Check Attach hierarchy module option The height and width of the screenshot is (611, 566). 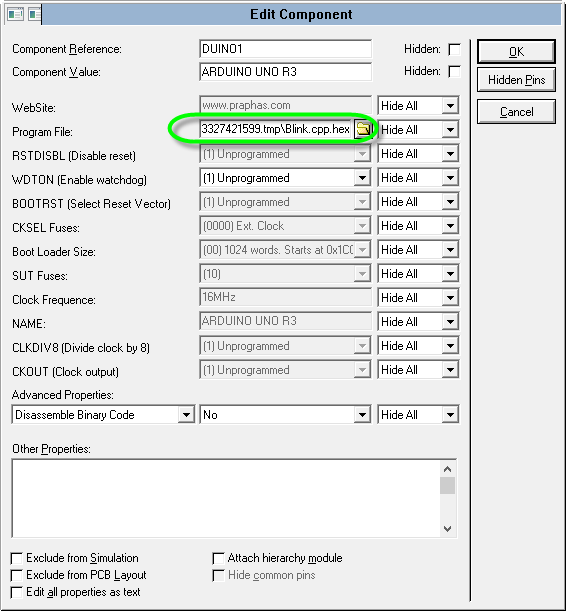point(219,558)
